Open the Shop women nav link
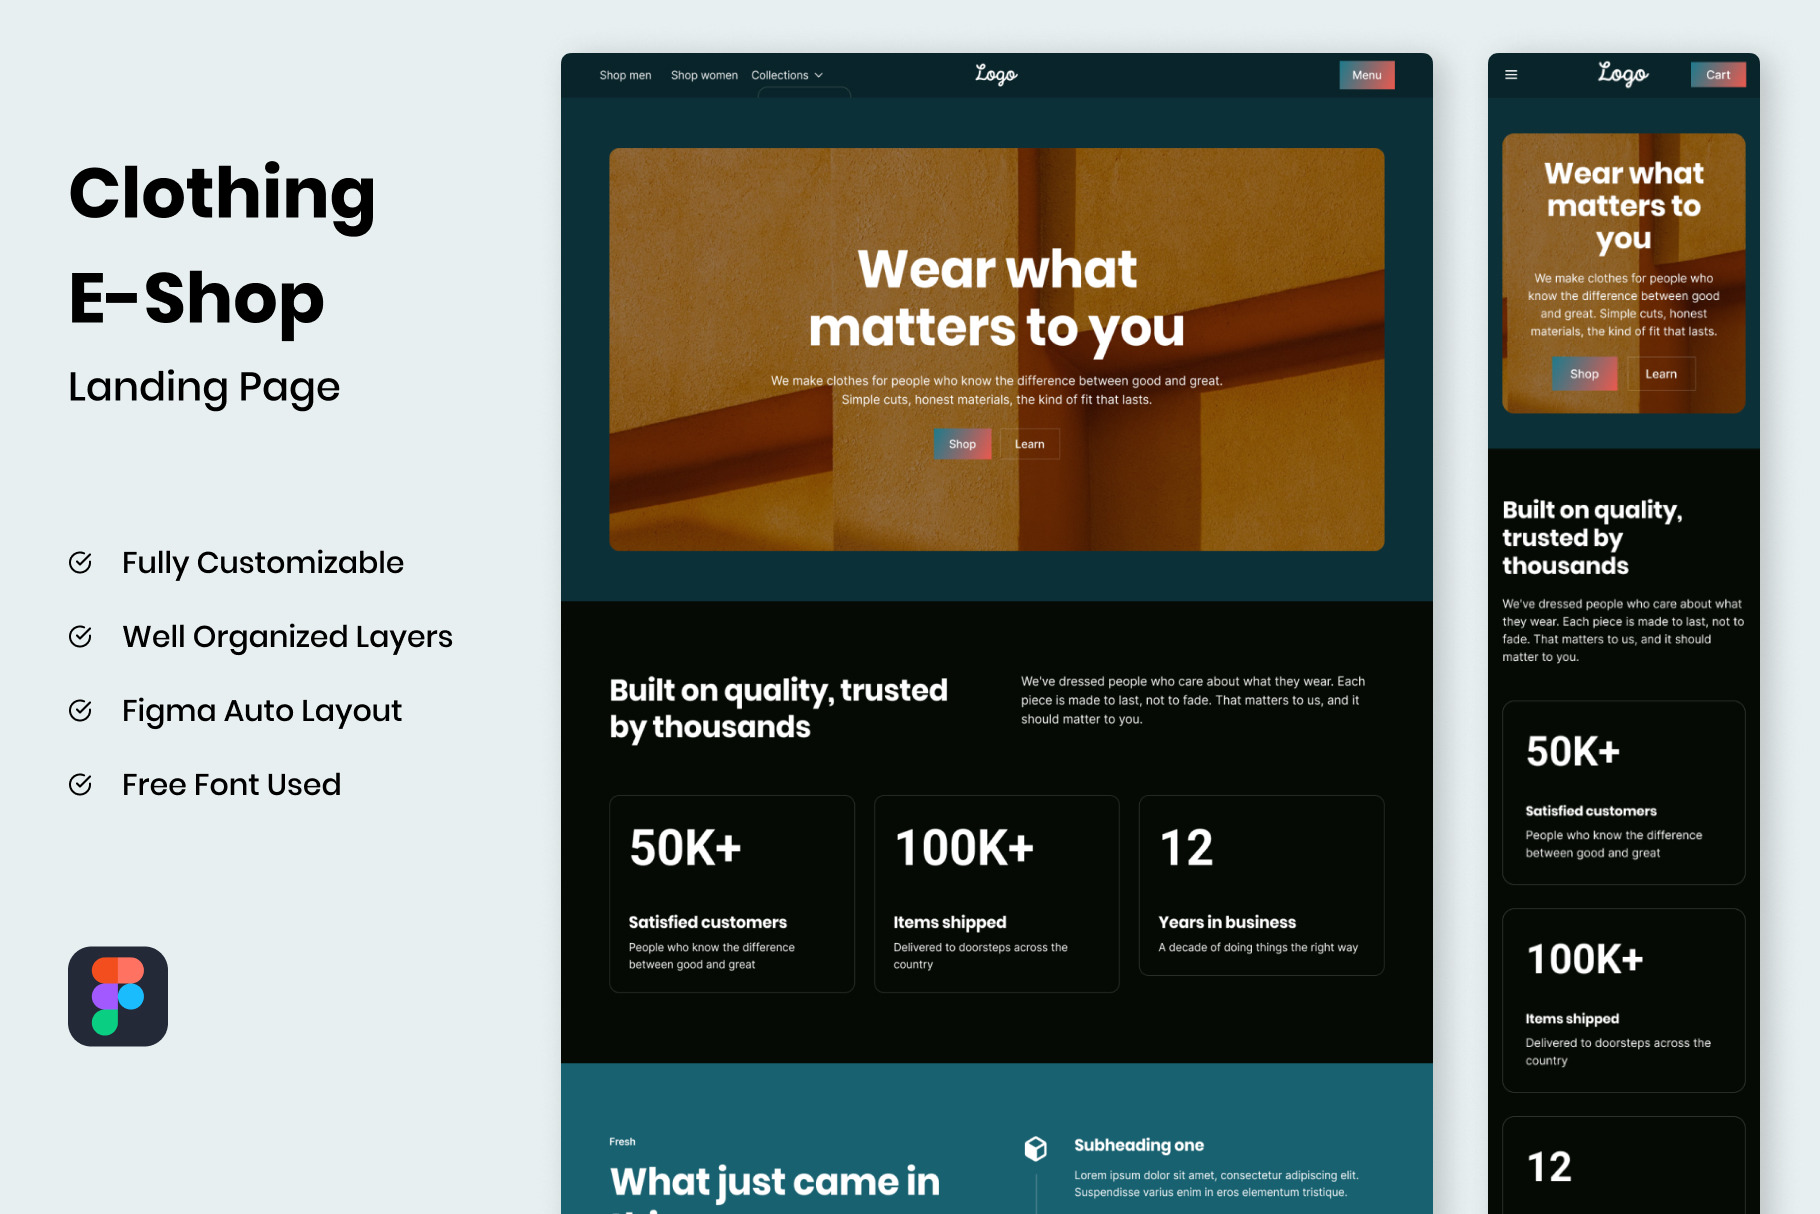 pyautogui.click(x=704, y=76)
